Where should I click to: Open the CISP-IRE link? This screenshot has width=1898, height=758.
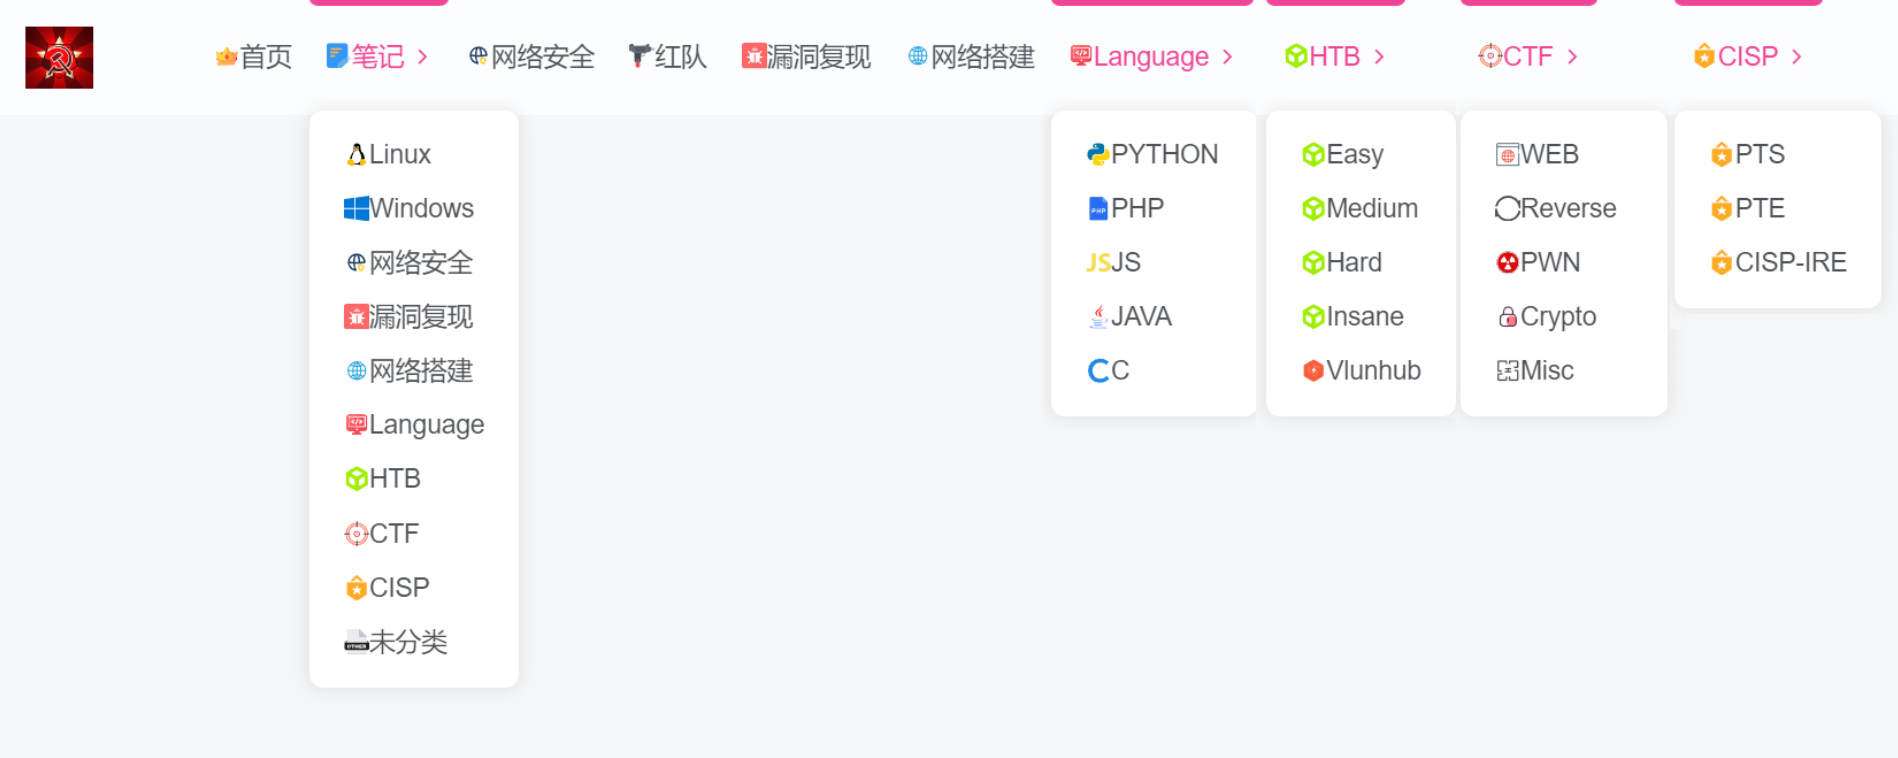(x=1790, y=262)
